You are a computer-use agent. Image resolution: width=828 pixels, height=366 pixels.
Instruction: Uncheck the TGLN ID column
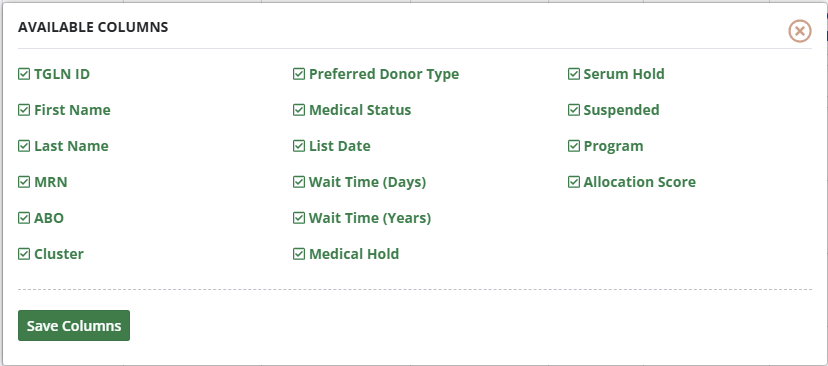coord(24,74)
